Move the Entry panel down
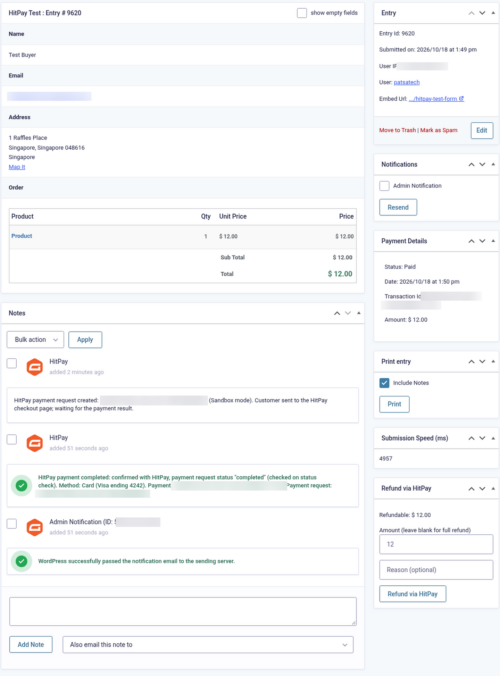500x676 pixels. (482, 13)
